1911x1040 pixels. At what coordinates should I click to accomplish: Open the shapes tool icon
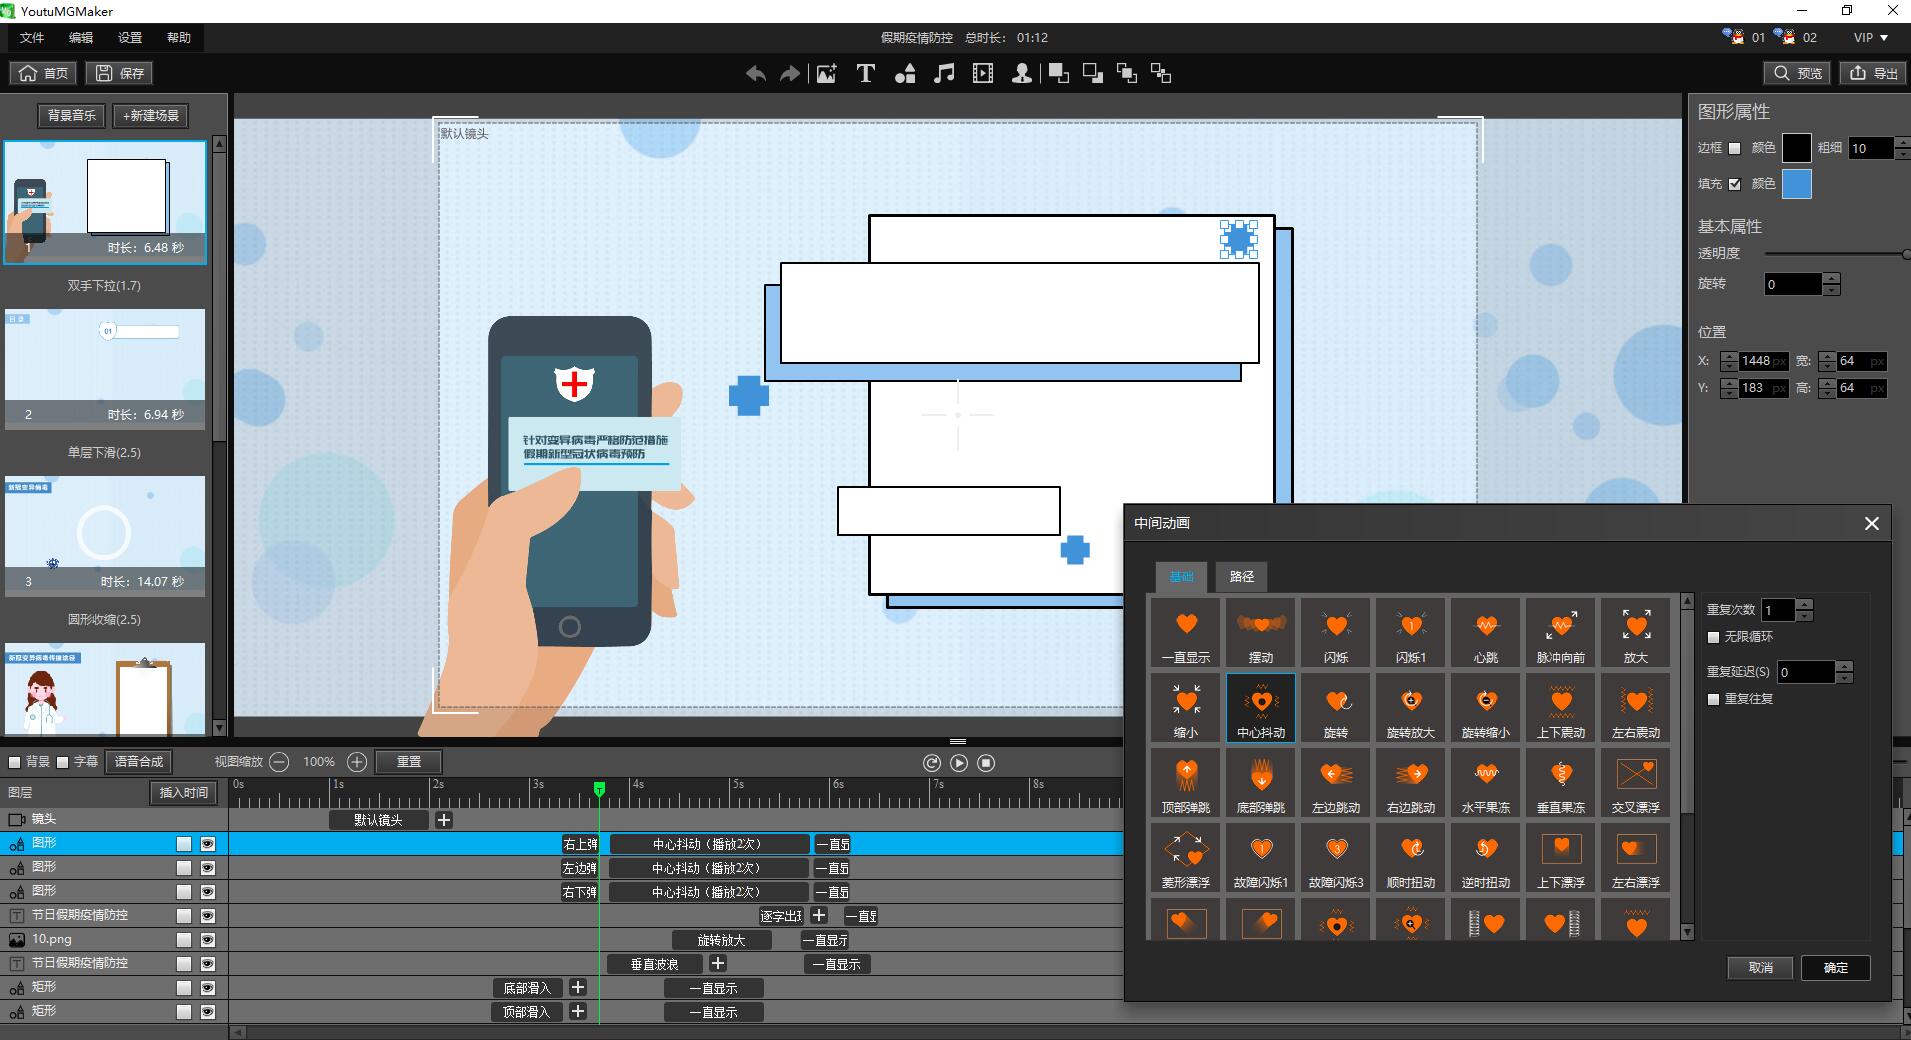tap(905, 73)
